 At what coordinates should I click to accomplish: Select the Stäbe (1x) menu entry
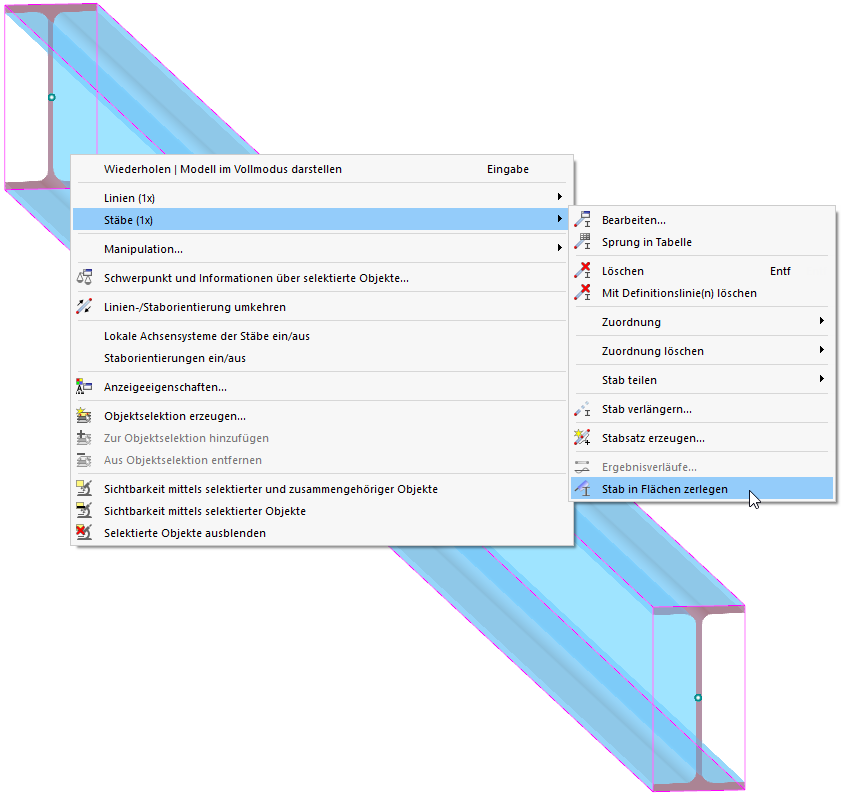[320, 219]
